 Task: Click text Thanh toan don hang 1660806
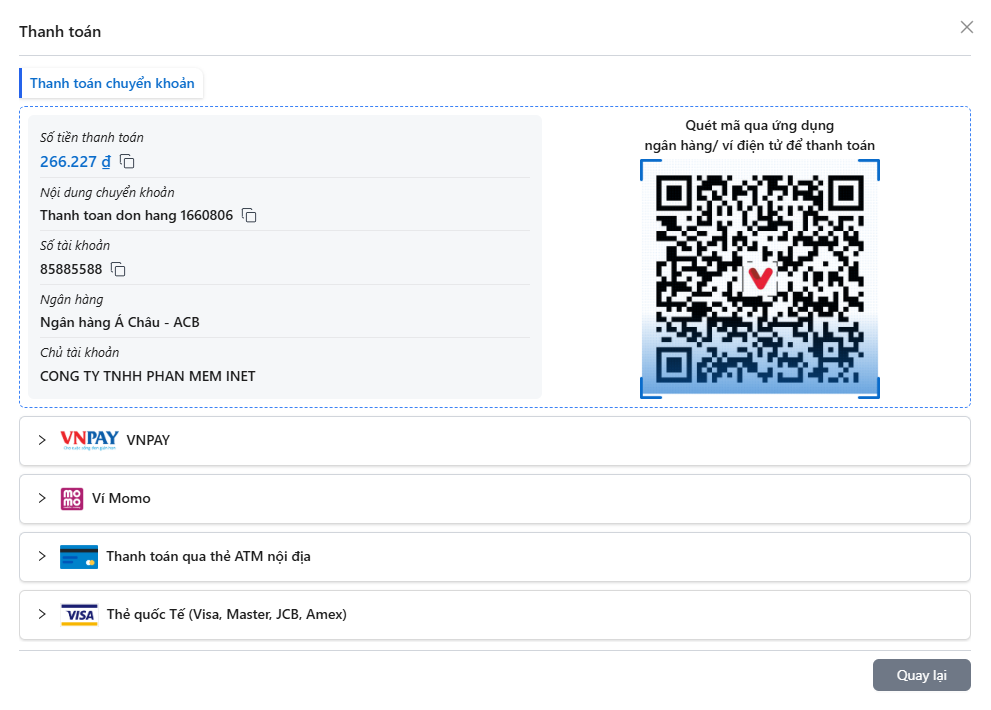pos(137,216)
